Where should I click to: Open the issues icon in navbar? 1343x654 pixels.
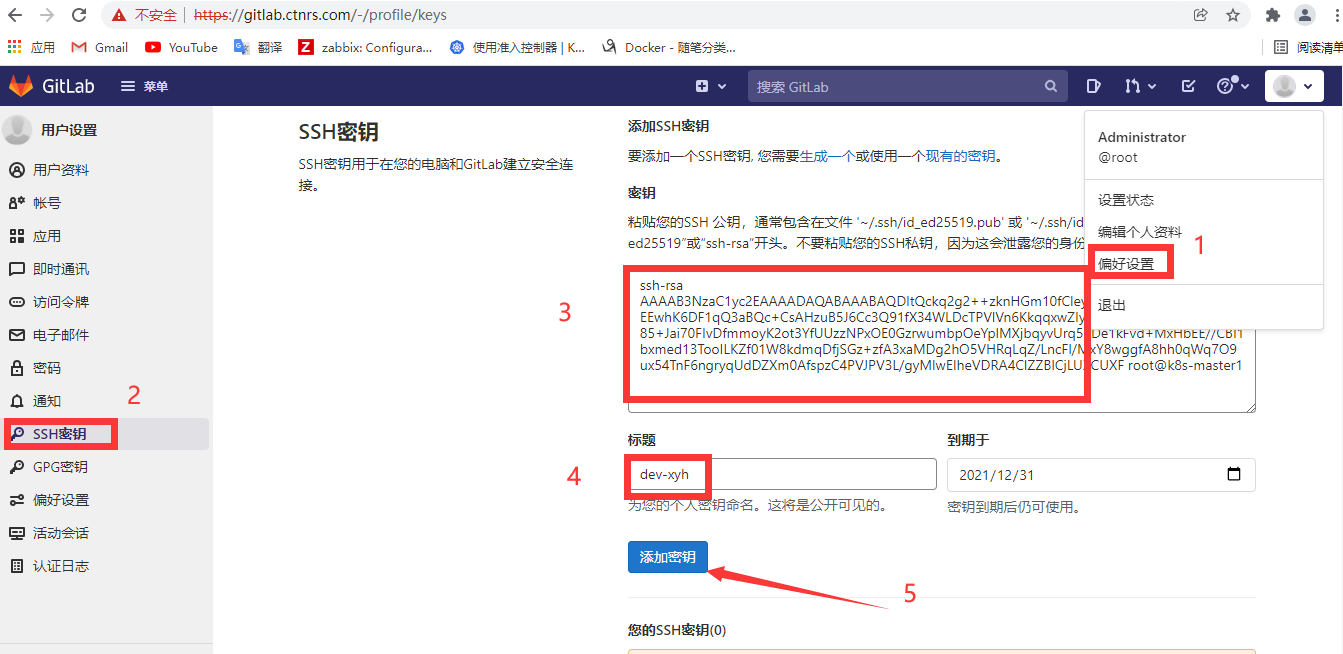pyautogui.click(x=1094, y=86)
